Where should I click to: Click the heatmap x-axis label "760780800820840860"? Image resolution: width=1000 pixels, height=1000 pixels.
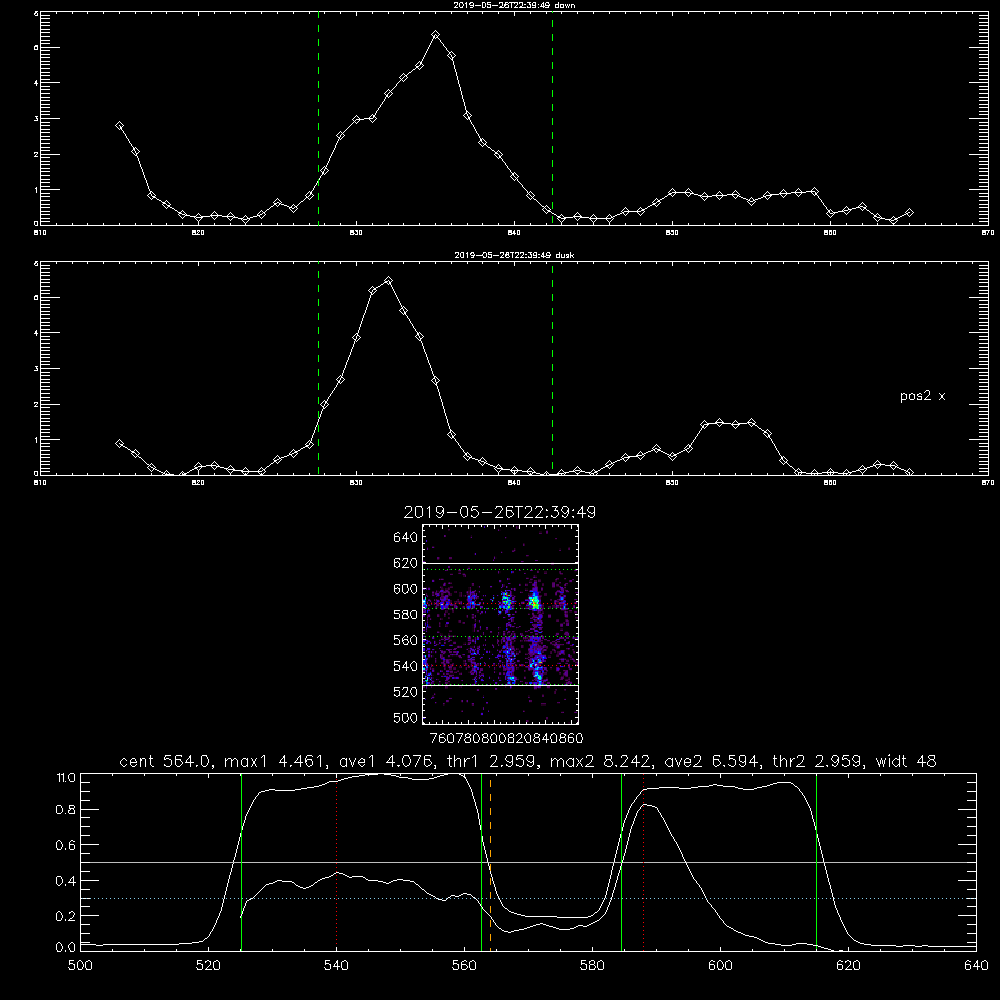506,738
